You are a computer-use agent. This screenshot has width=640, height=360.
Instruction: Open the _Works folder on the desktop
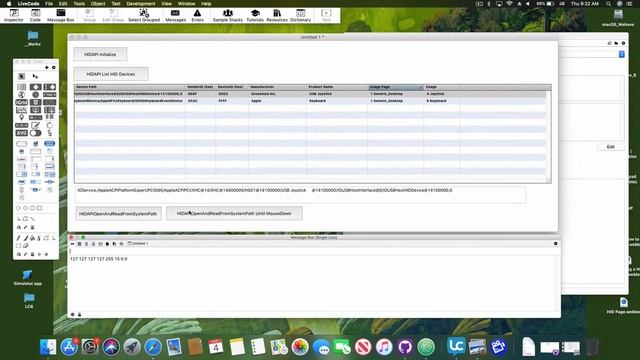click(33, 38)
